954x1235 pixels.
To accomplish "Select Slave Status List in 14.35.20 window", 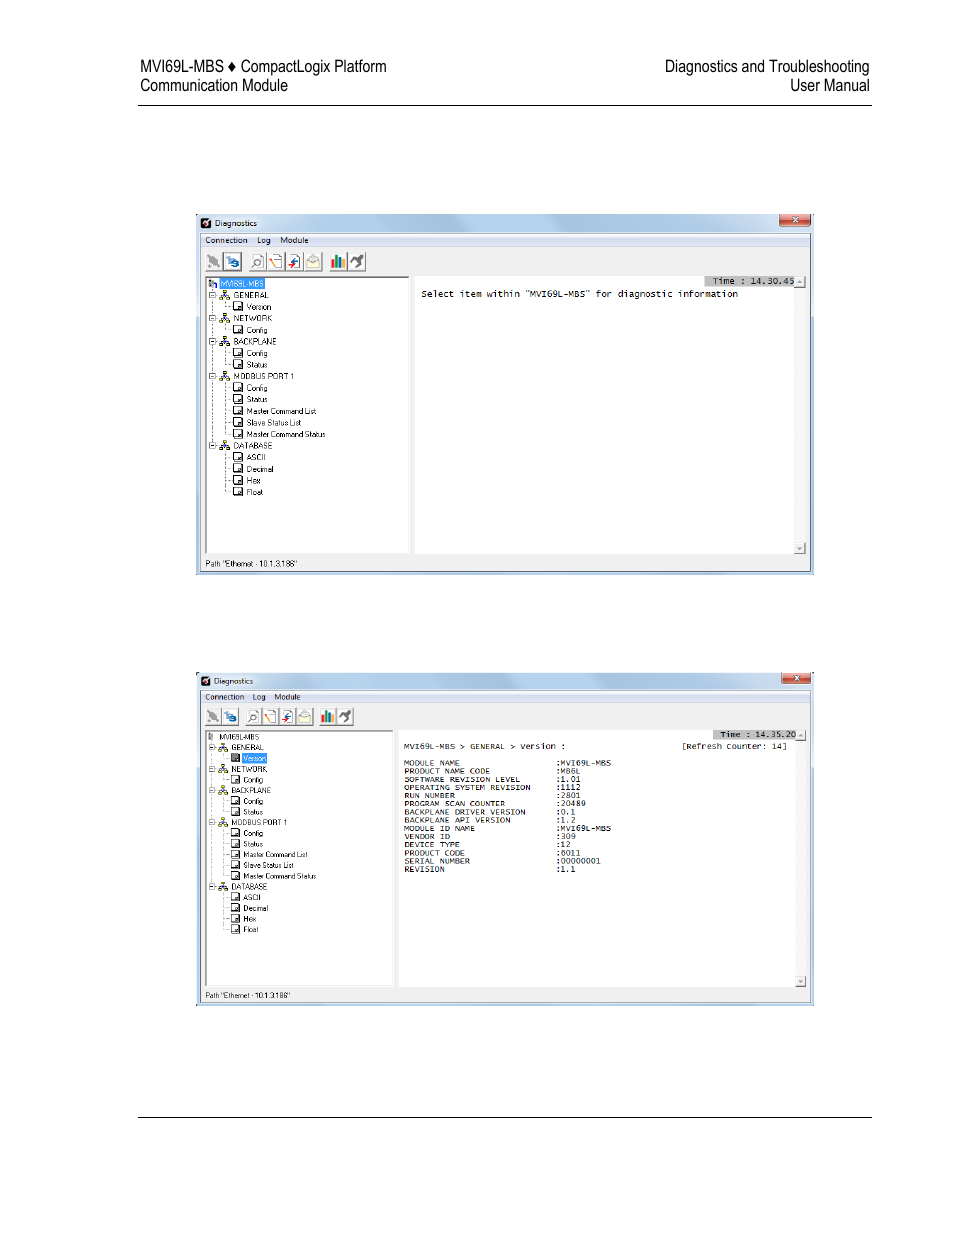I will 268,865.
